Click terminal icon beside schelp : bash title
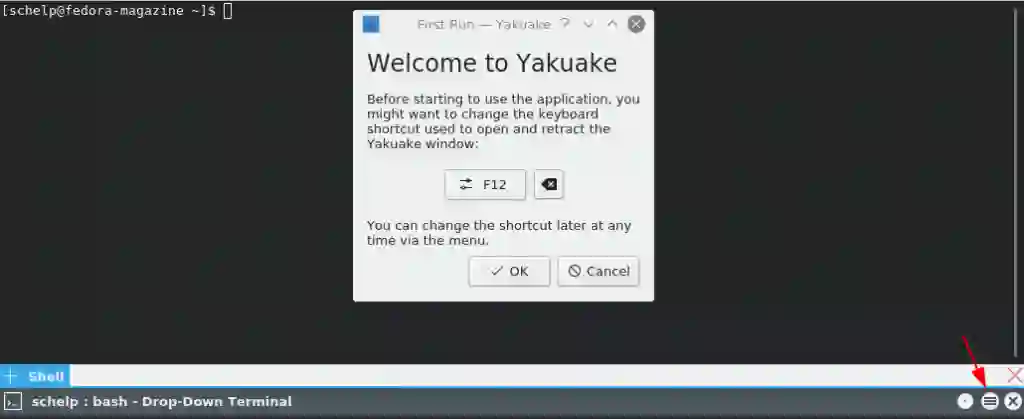 pos(13,401)
